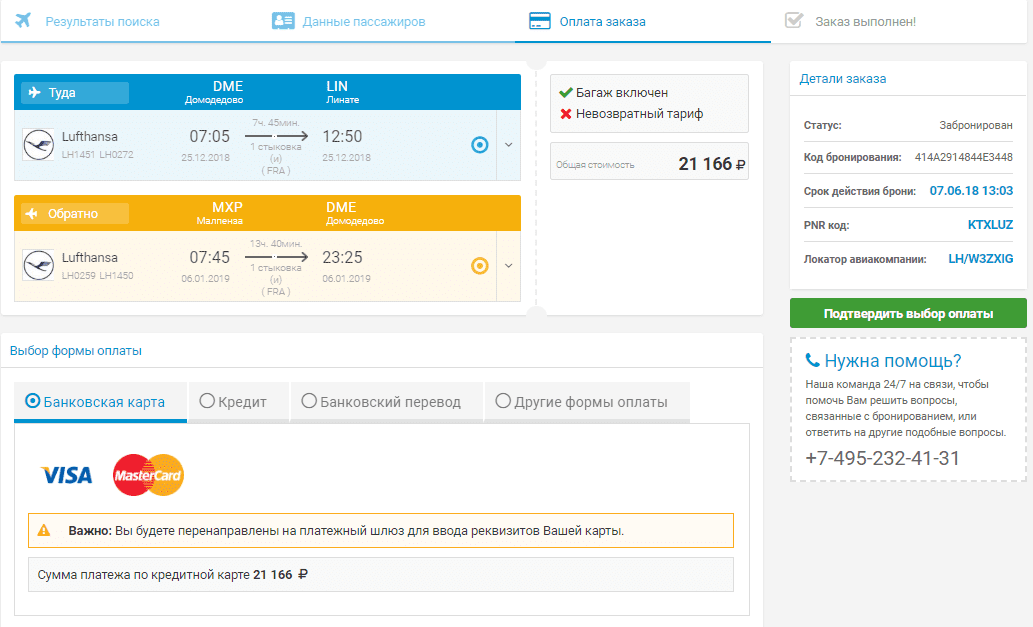Click the credit card icon beside Оплата заказа
Viewport: 1033px width, 627px height.
click(x=540, y=21)
